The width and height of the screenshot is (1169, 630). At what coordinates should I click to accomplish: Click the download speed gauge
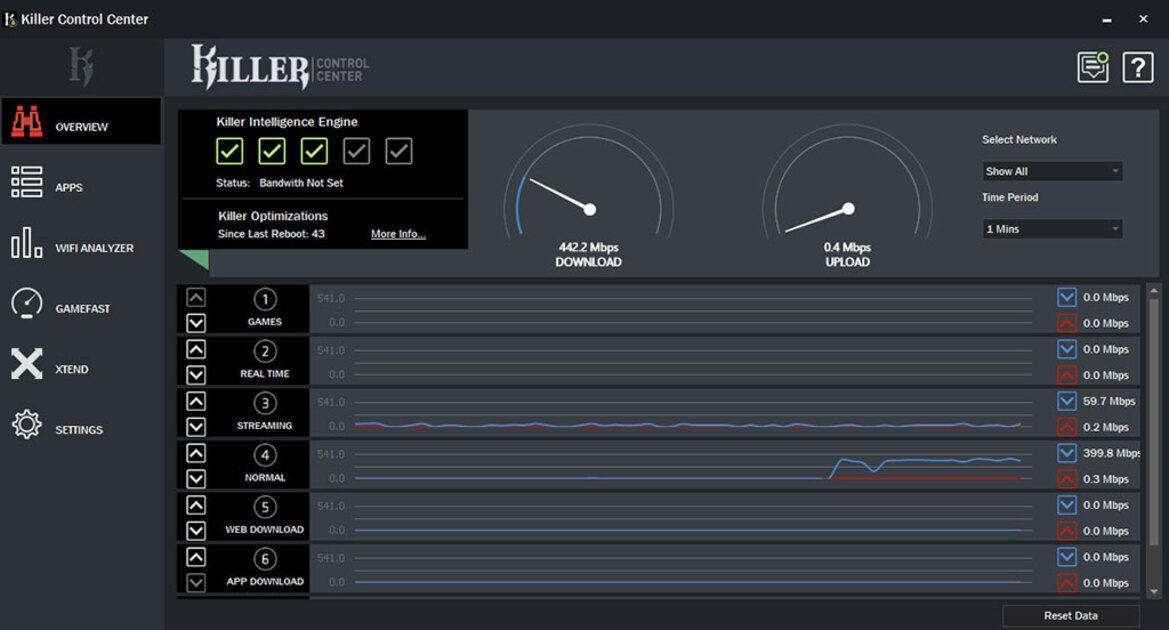point(588,183)
